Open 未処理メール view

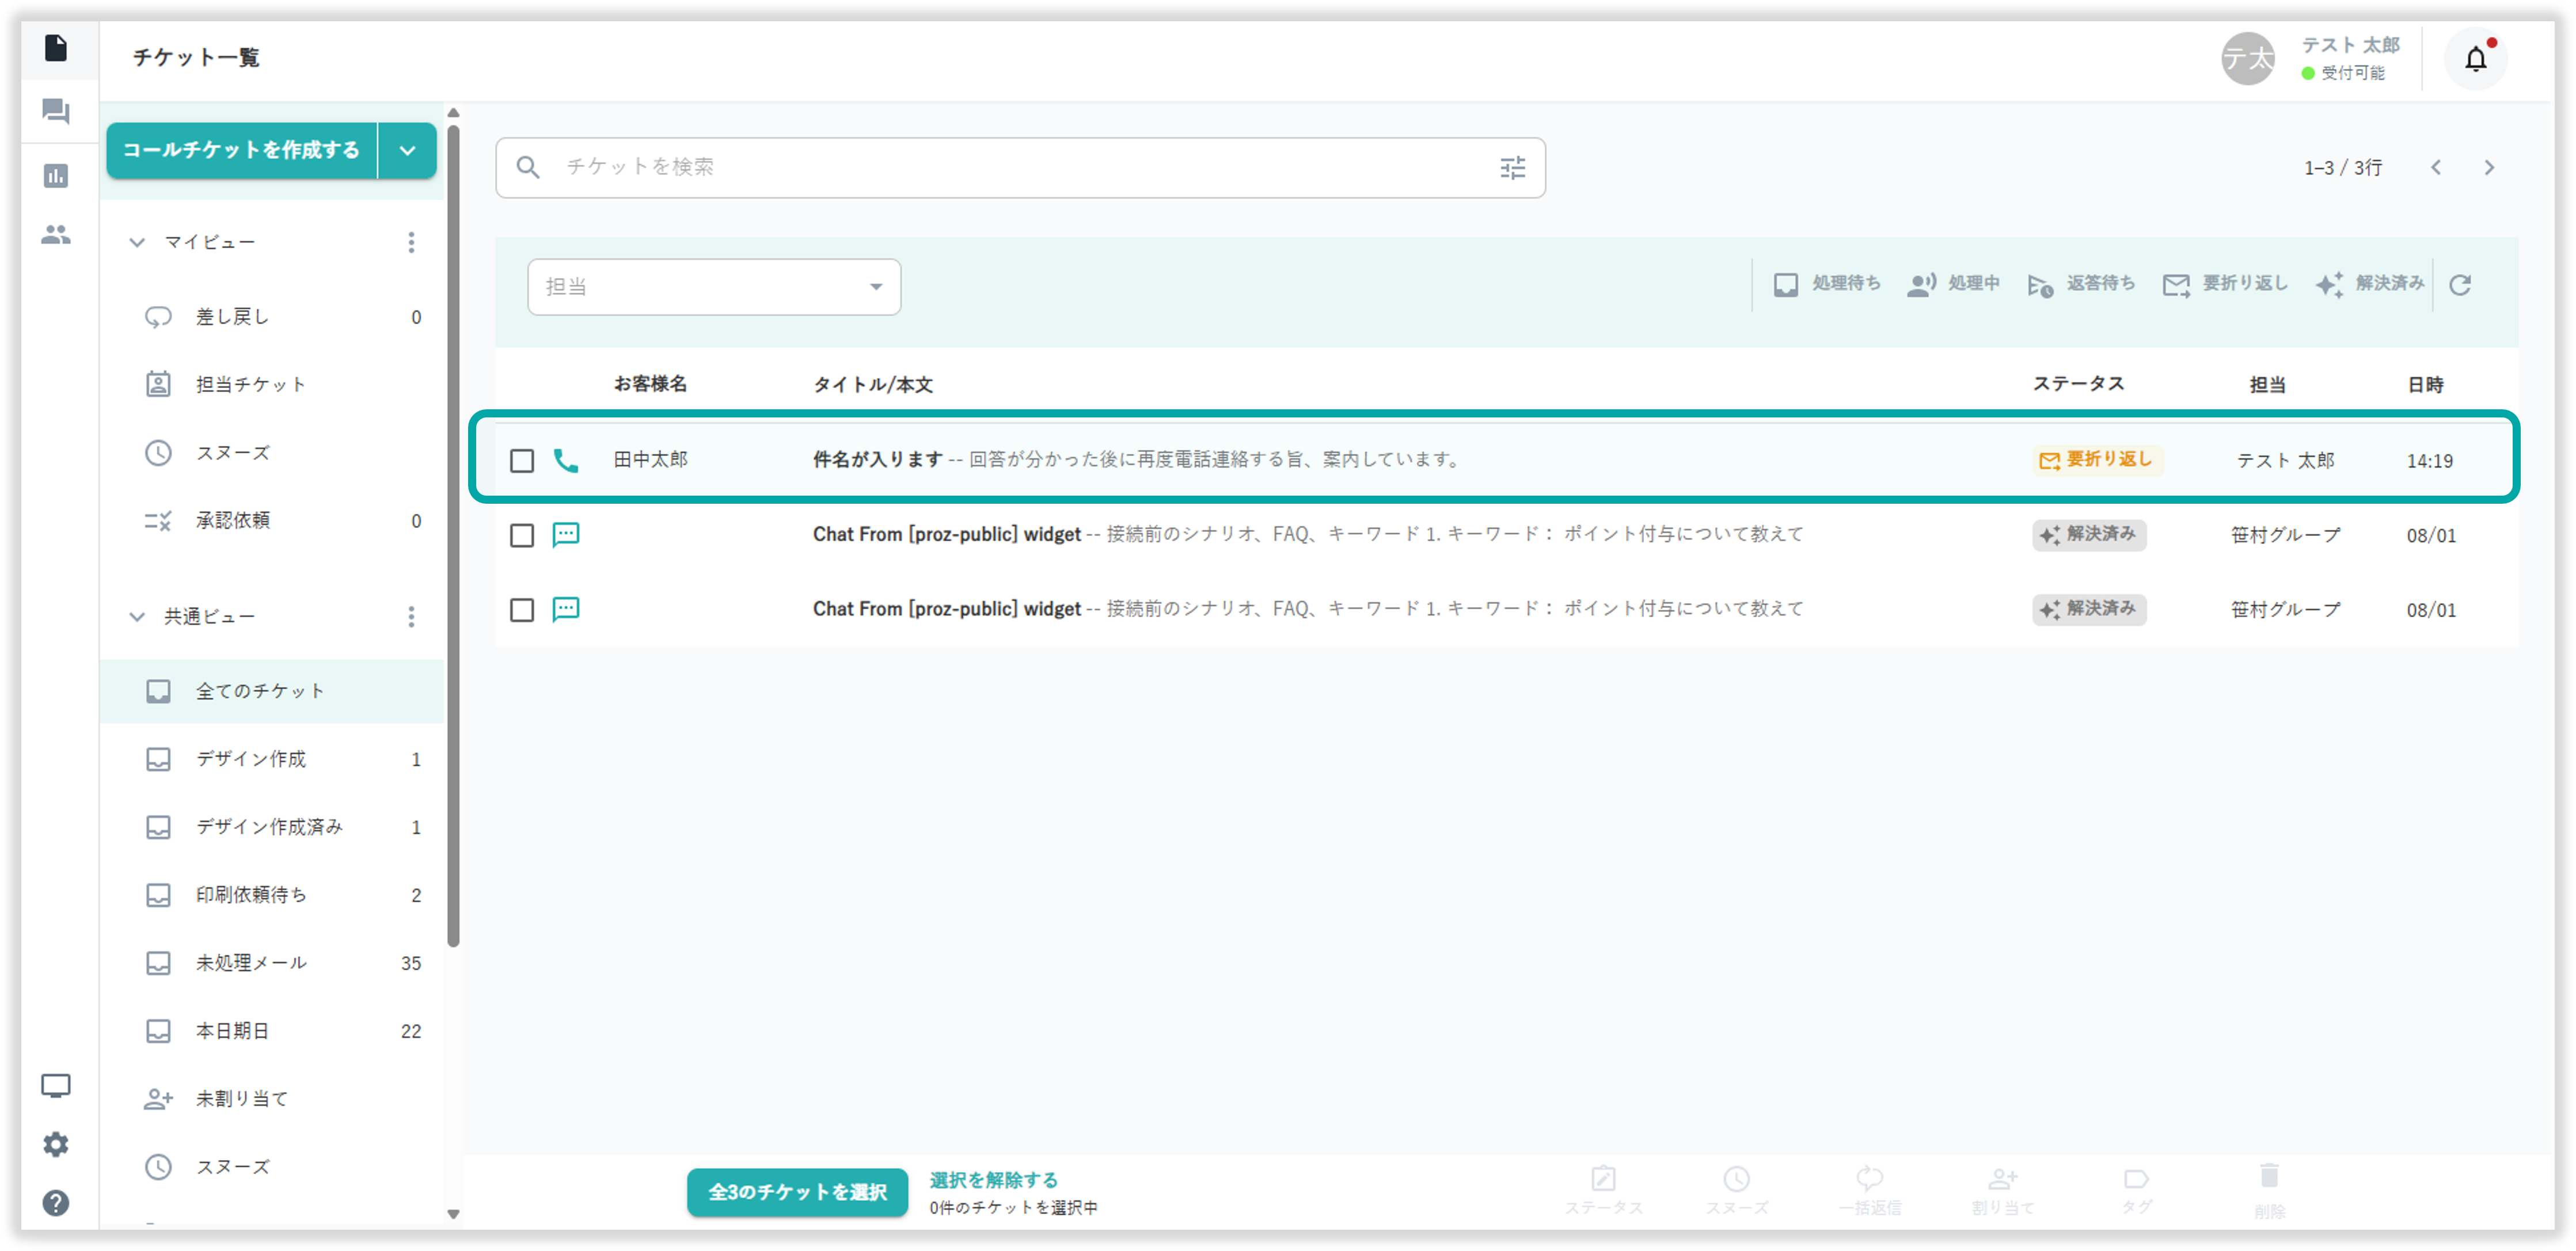point(251,963)
